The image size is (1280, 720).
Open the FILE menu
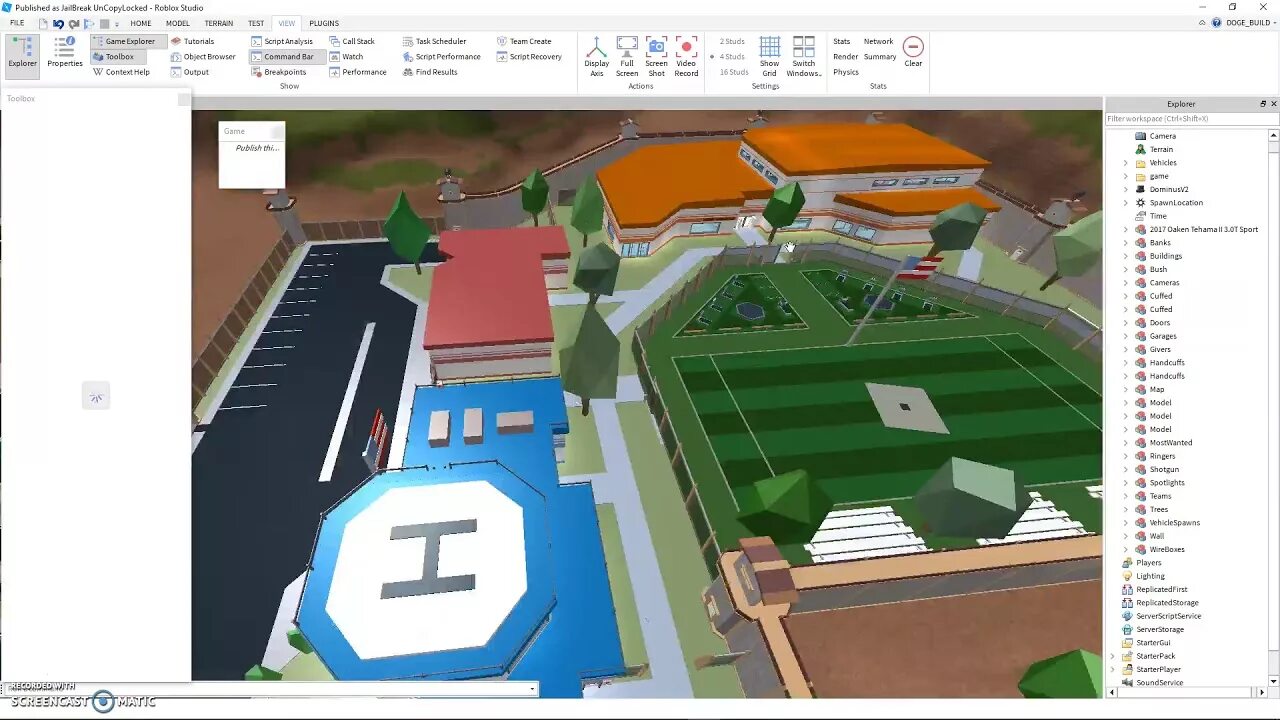coord(17,23)
